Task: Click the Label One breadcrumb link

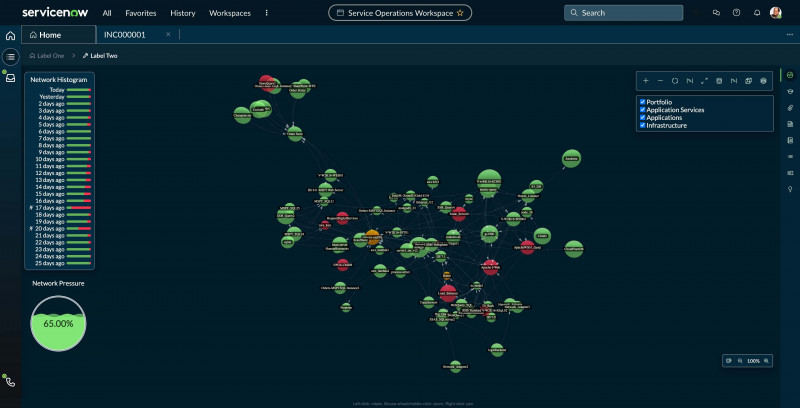Action: pyautogui.click(x=51, y=56)
